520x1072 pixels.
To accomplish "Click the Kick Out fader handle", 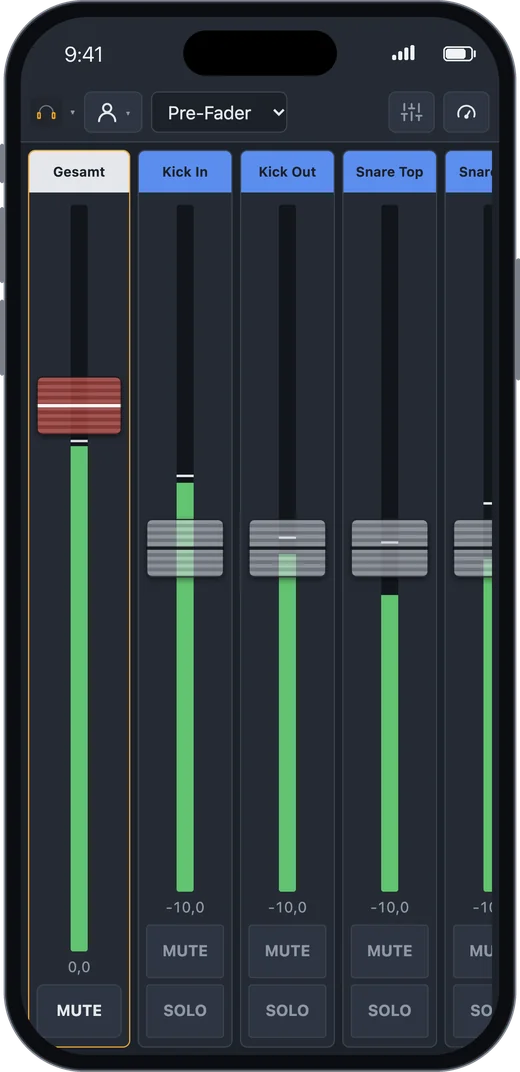I will tap(287, 548).
